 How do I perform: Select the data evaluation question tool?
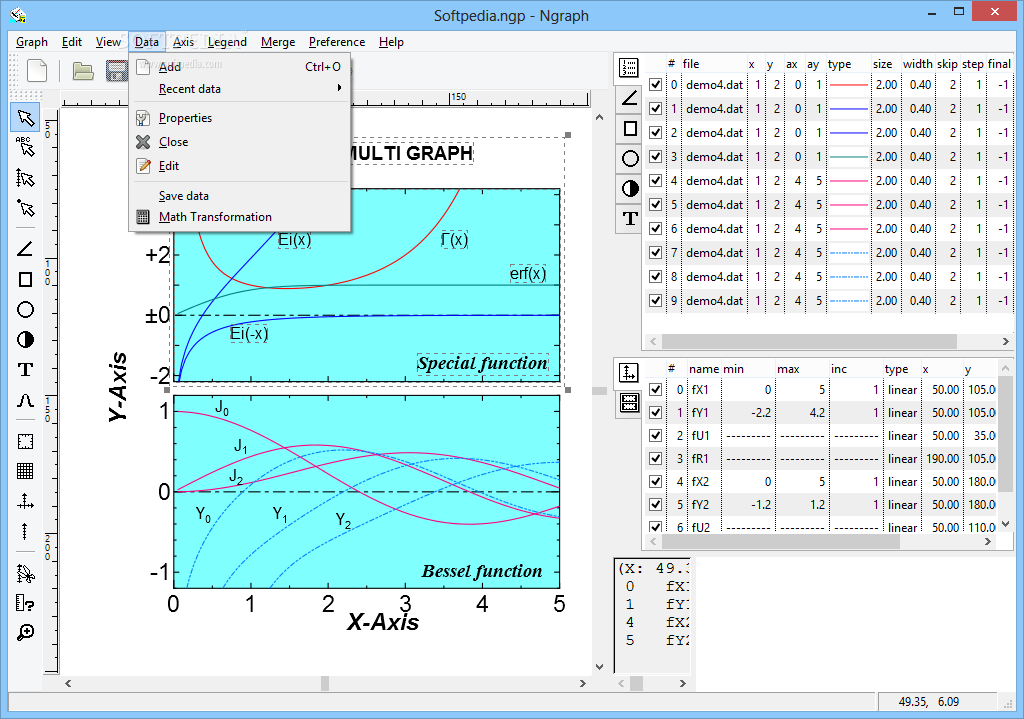pyautogui.click(x=25, y=603)
